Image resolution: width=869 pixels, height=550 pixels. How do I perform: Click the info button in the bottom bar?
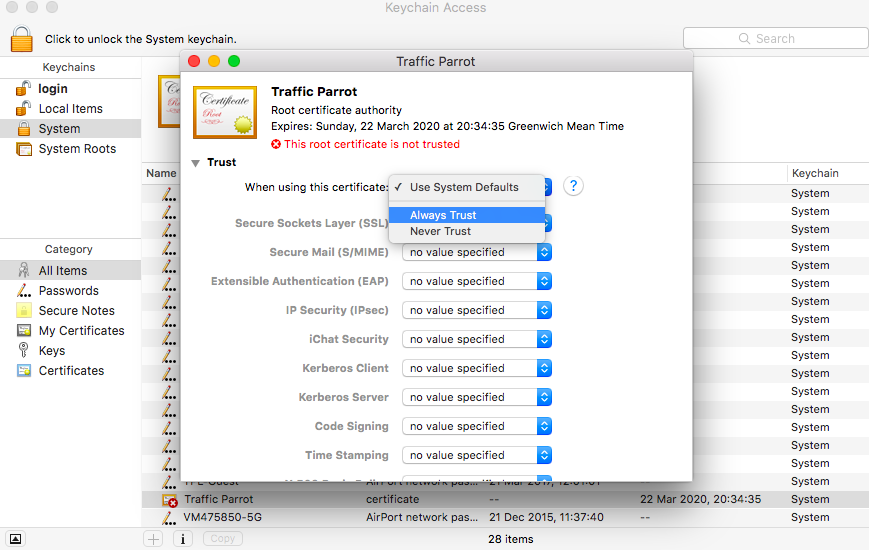[183, 538]
